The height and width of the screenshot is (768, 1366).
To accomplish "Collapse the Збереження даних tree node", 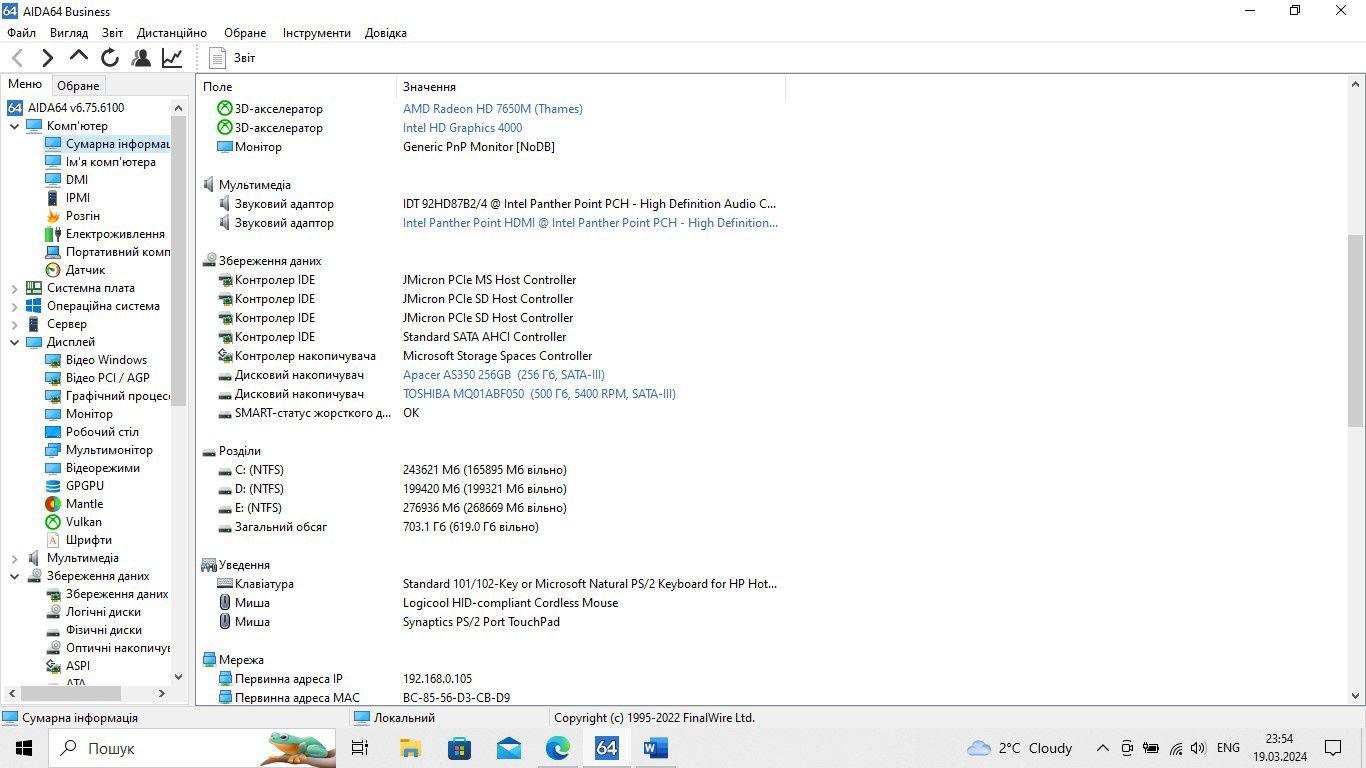I will (14, 576).
